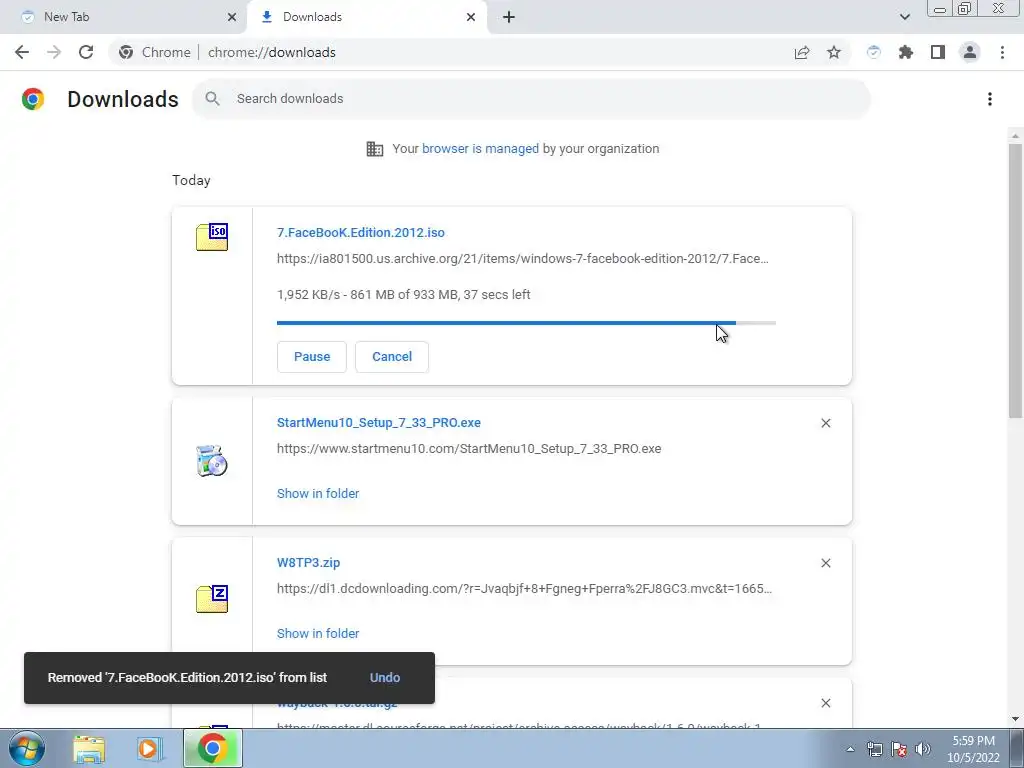
Task: Switch to the New Tab tab
Action: coord(124,17)
